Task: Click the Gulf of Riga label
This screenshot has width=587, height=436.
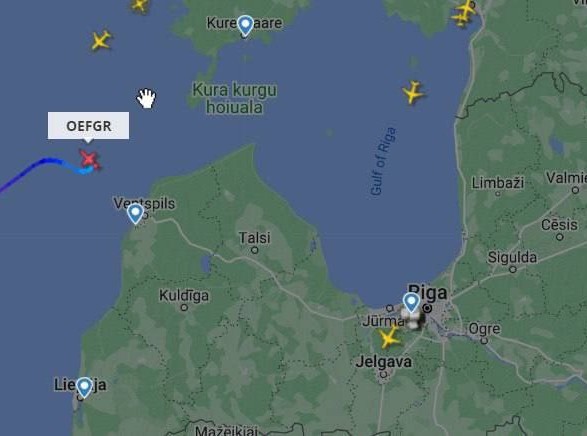Action: 383,161
